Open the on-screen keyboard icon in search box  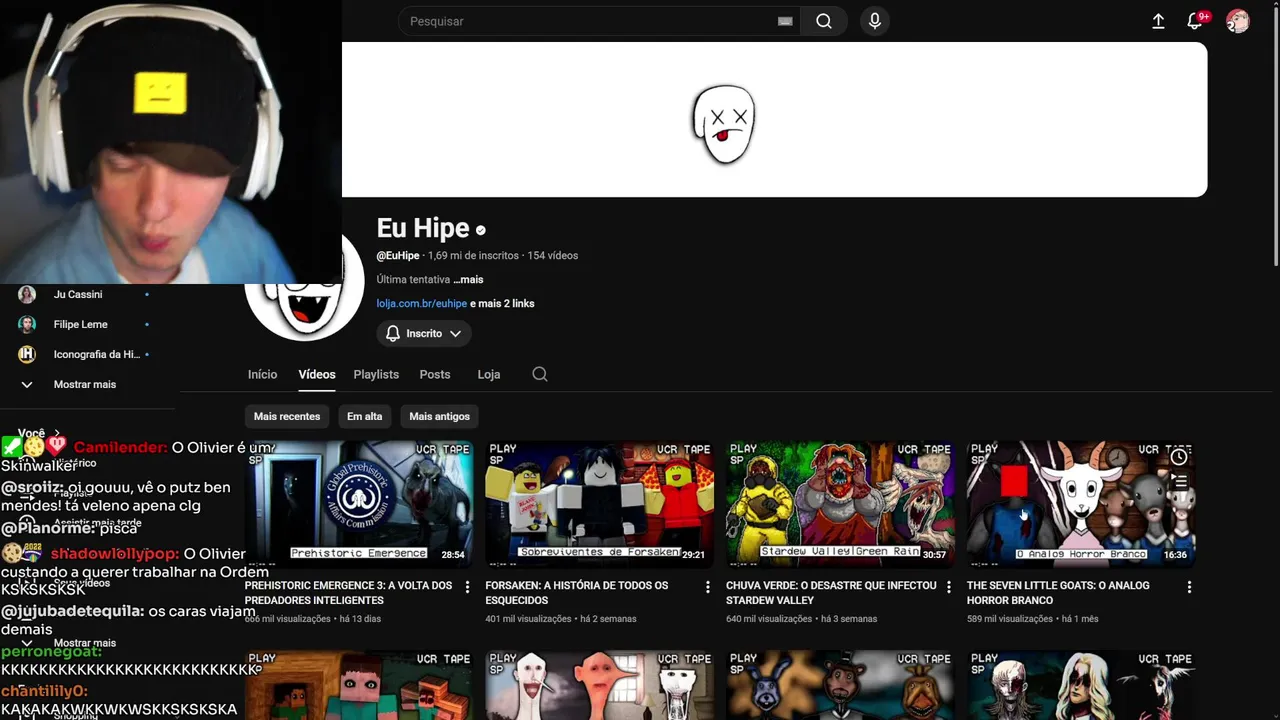[x=785, y=21]
